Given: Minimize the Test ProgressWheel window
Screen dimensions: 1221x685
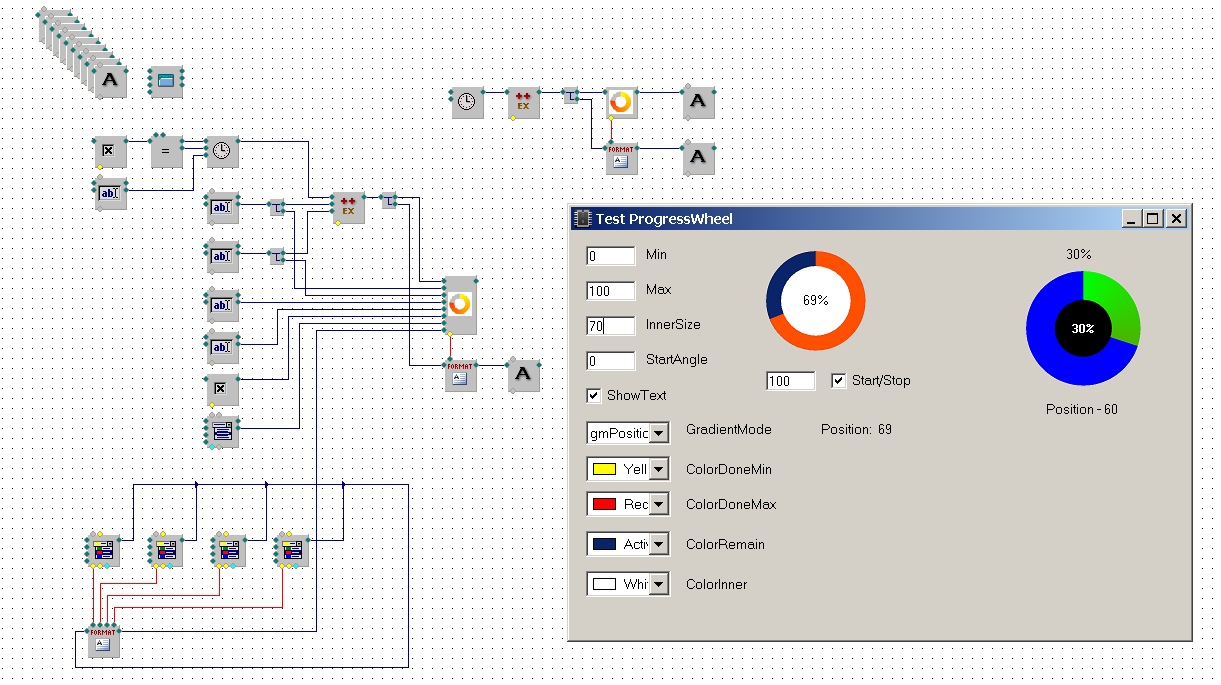Looking at the screenshot, I should pos(1132,219).
